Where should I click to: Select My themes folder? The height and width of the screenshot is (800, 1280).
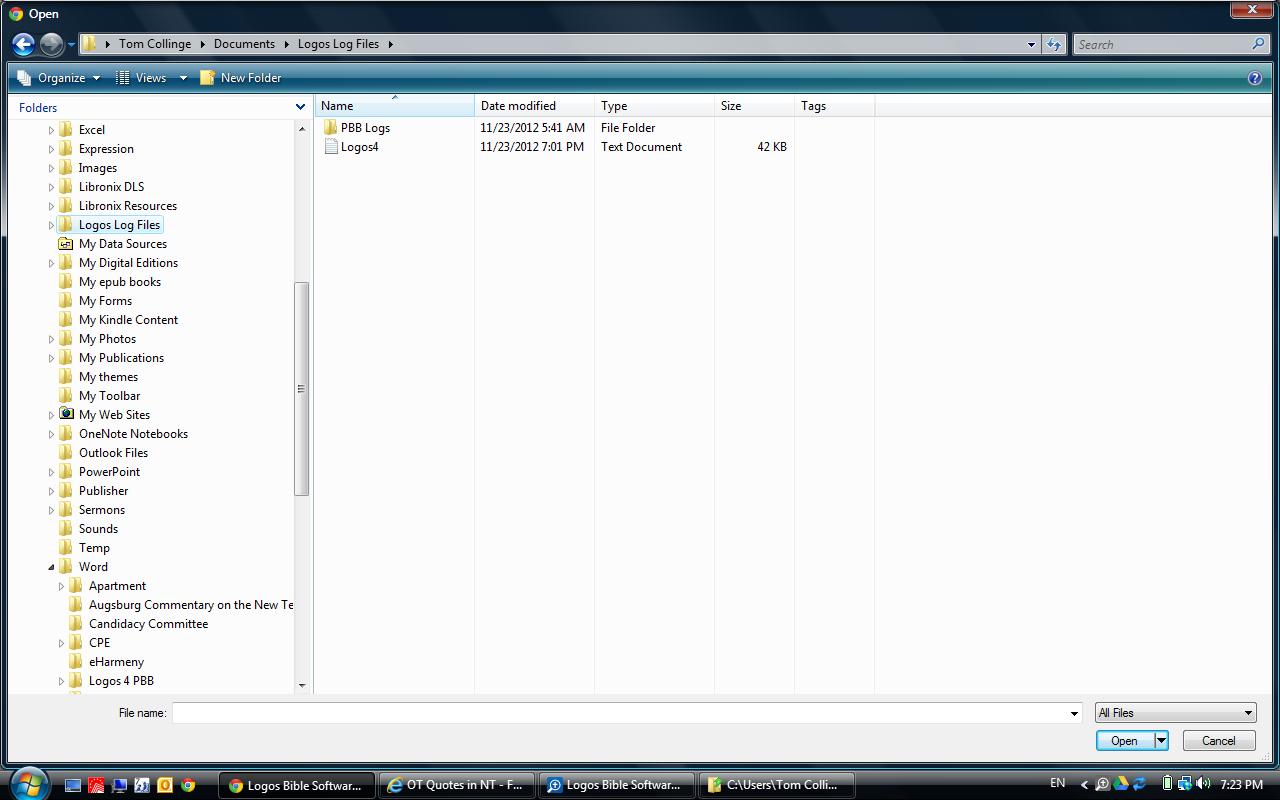coord(108,377)
